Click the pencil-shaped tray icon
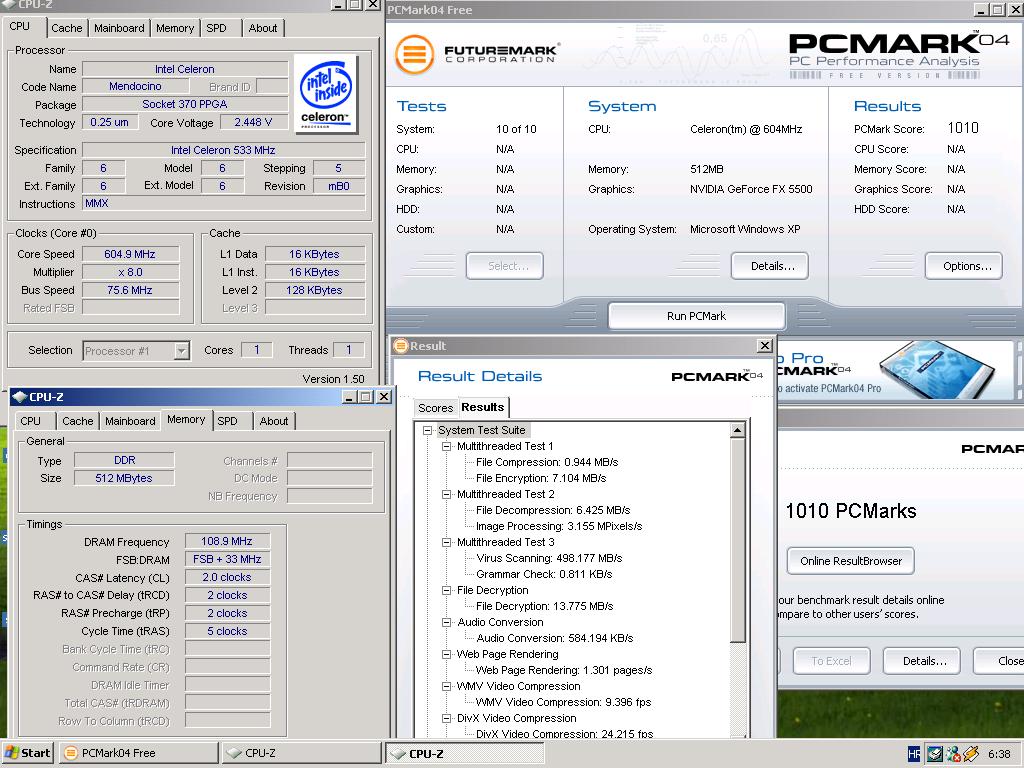This screenshot has height=768, width=1024. [x=970, y=754]
